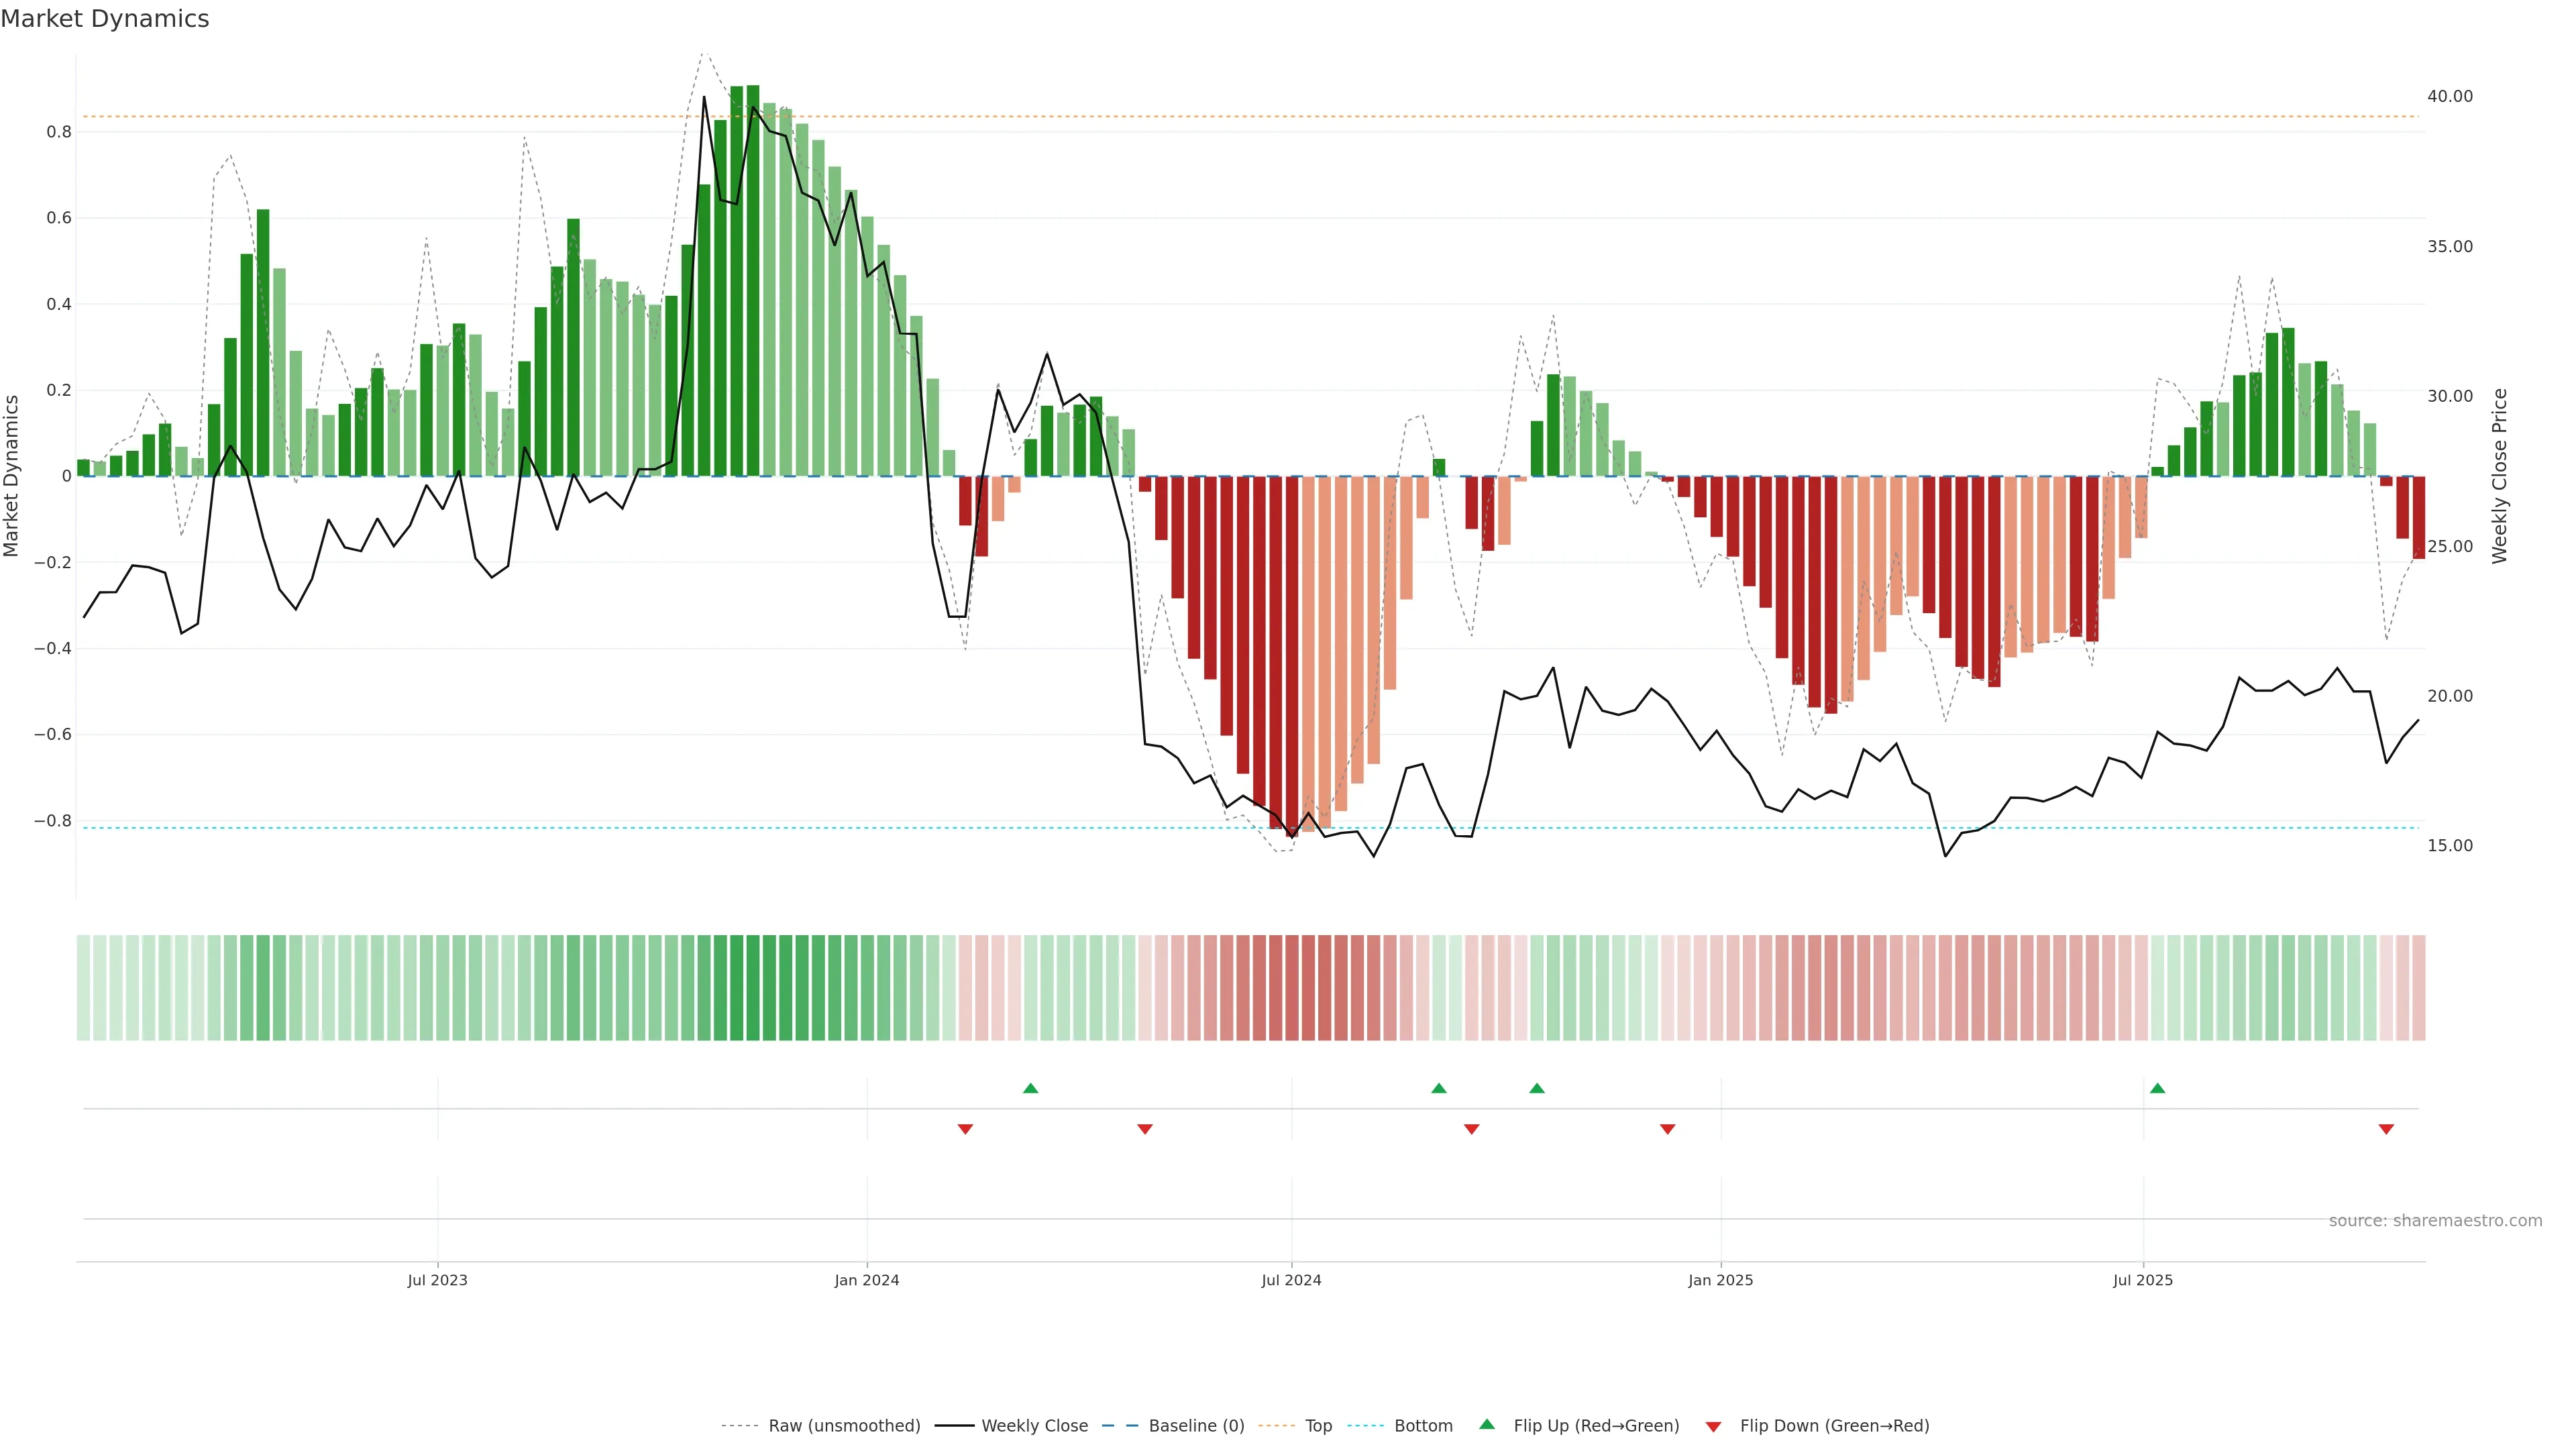This screenshot has width=2576, height=1449.
Task: Click the first green flip-up marker after Jan 2024
Action: (1030, 1088)
